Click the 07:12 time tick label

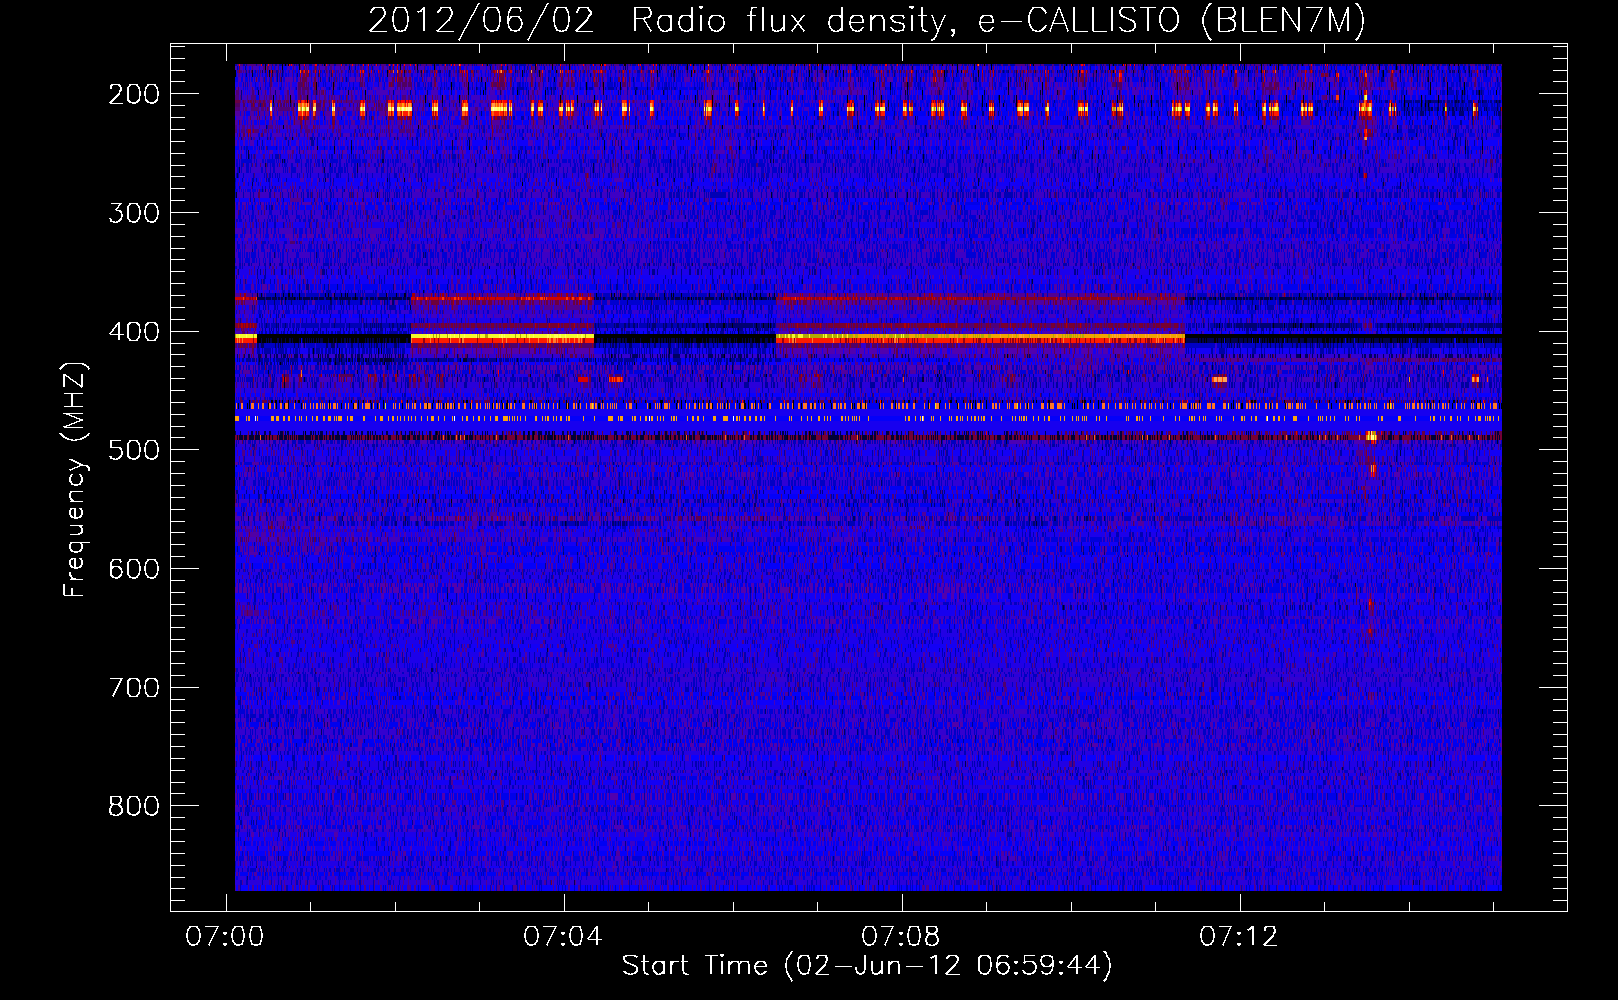1239,937
